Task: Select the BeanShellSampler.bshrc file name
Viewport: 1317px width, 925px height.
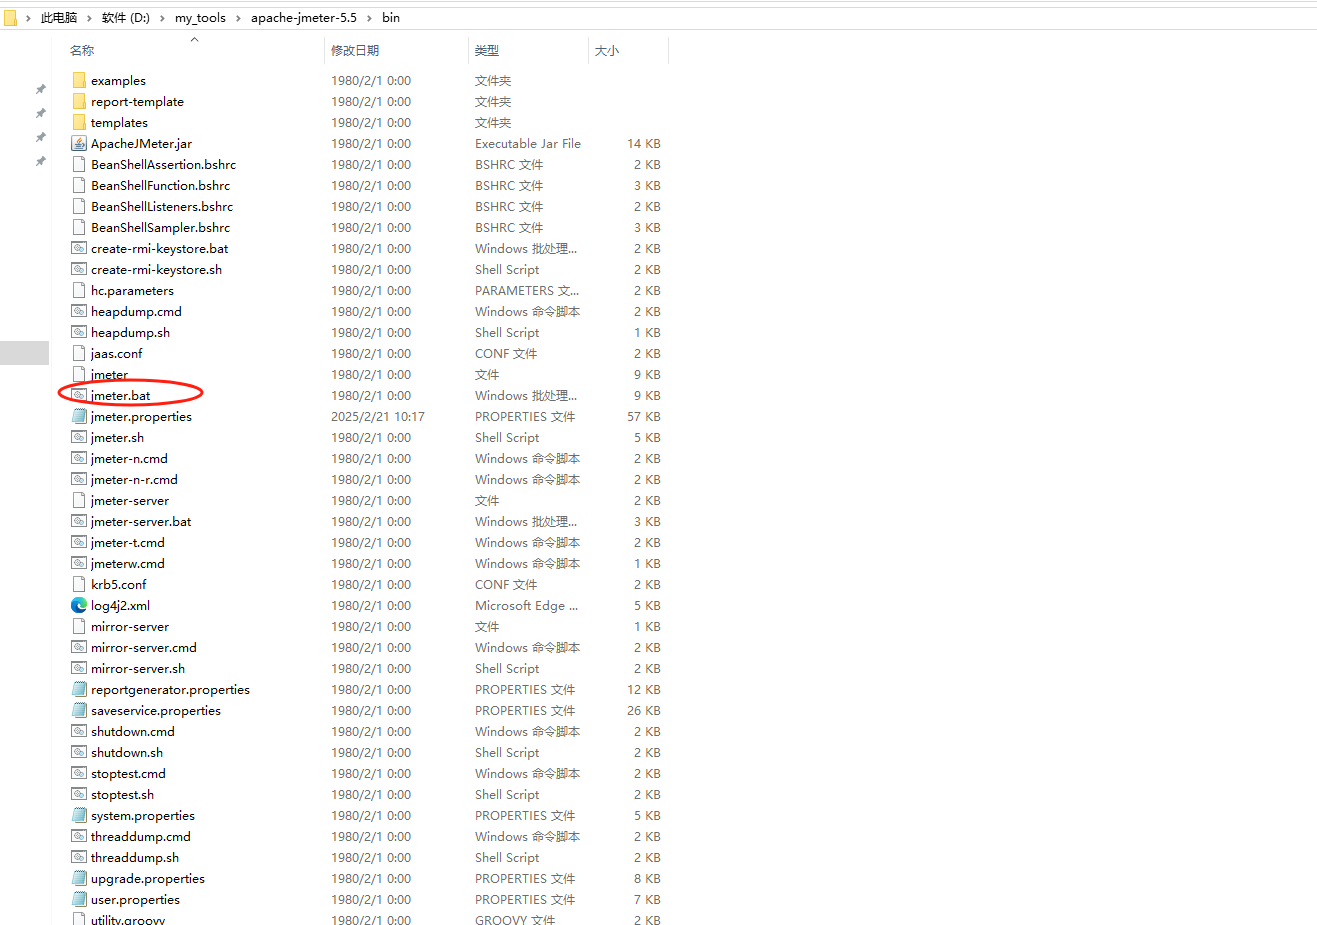Action: tap(160, 227)
